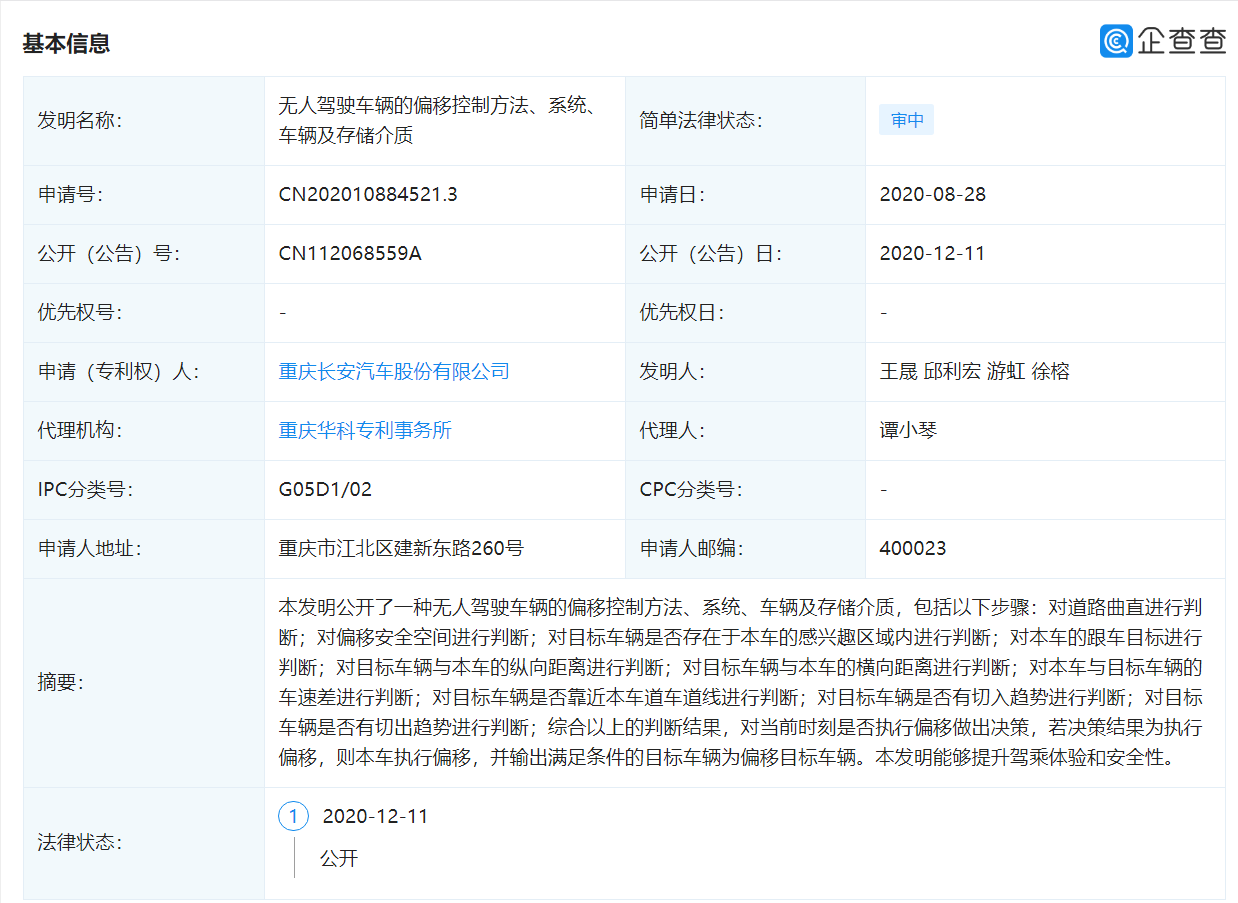Open 重庆长安汽车股份有限公司 company link
Viewport: 1238px width, 903px height.
(x=393, y=371)
